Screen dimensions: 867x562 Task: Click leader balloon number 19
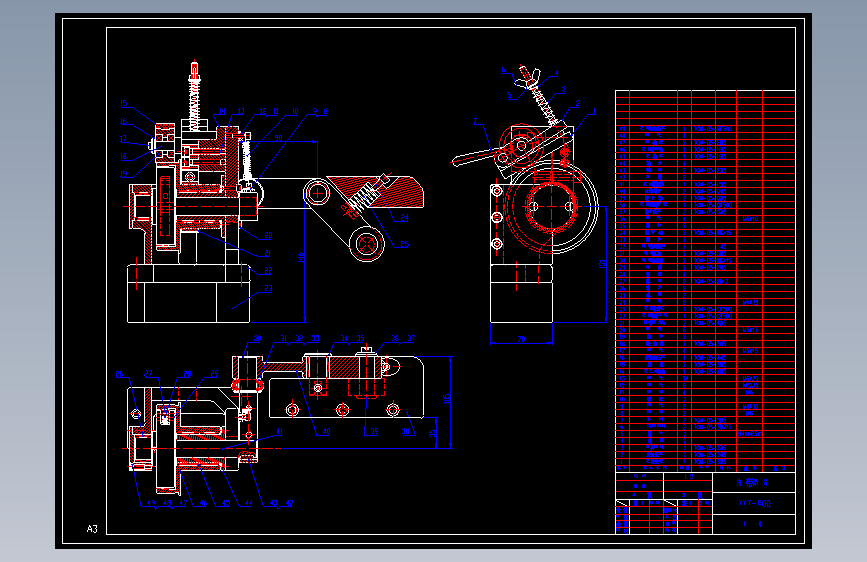[123, 174]
